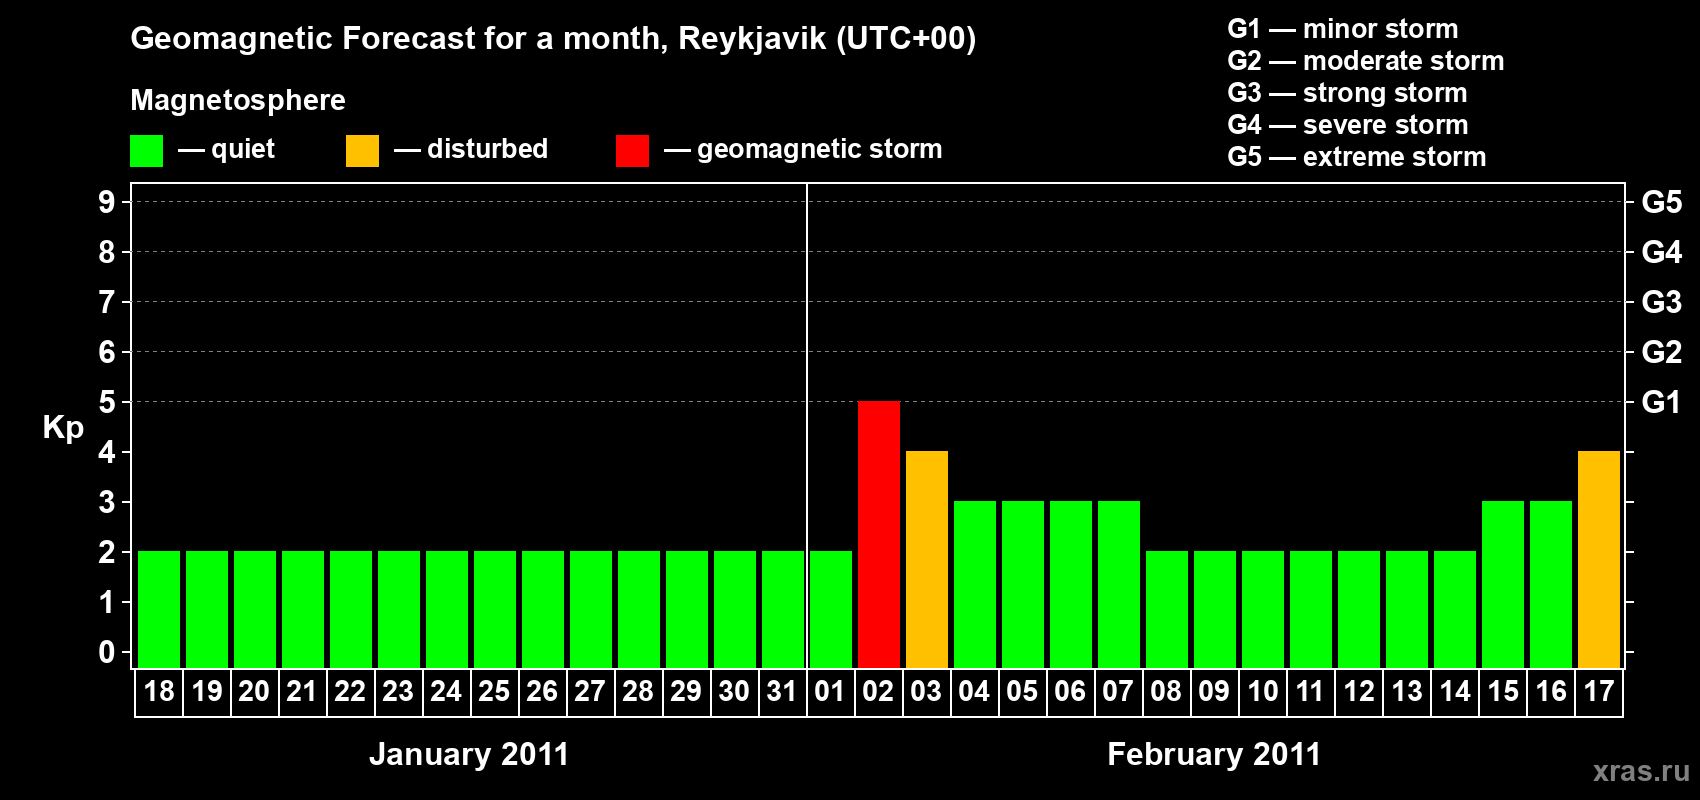Viewport: 1700px width, 800px height.
Task: Click the orange disturbed legend swatch
Action: click(362, 151)
